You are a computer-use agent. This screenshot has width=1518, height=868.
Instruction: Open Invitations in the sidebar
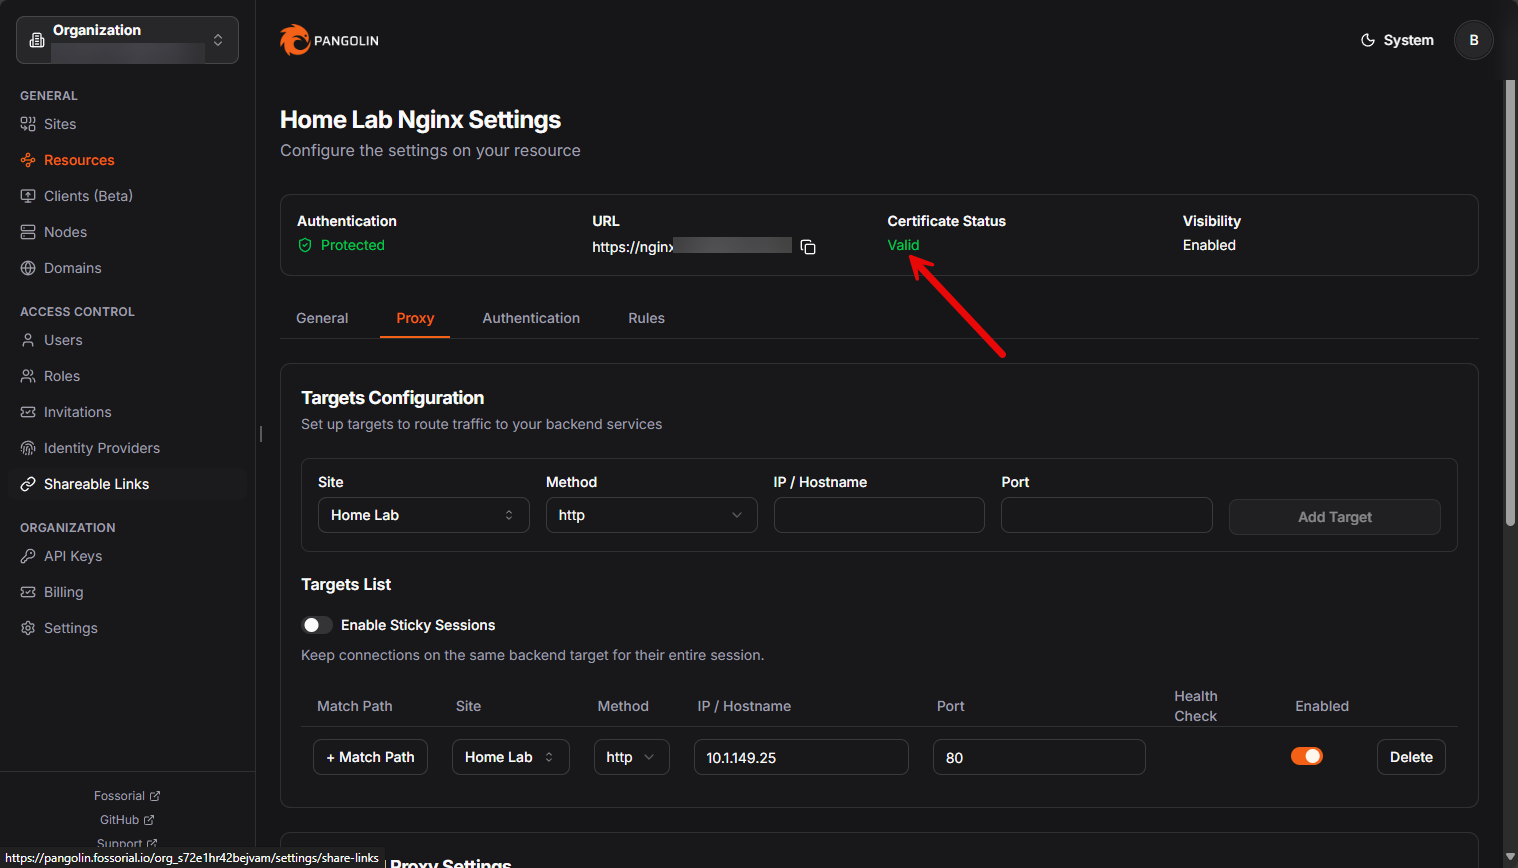tap(77, 412)
